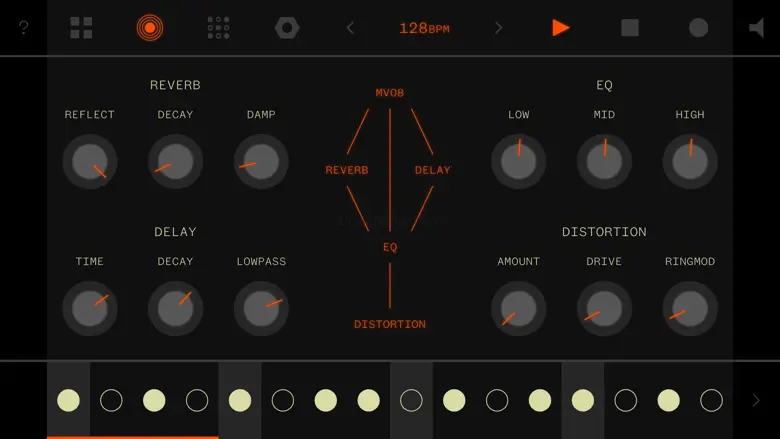The width and height of the screenshot is (780, 439).
Task: Click the REVERB section heading above the knobs
Action: [x=175, y=85]
